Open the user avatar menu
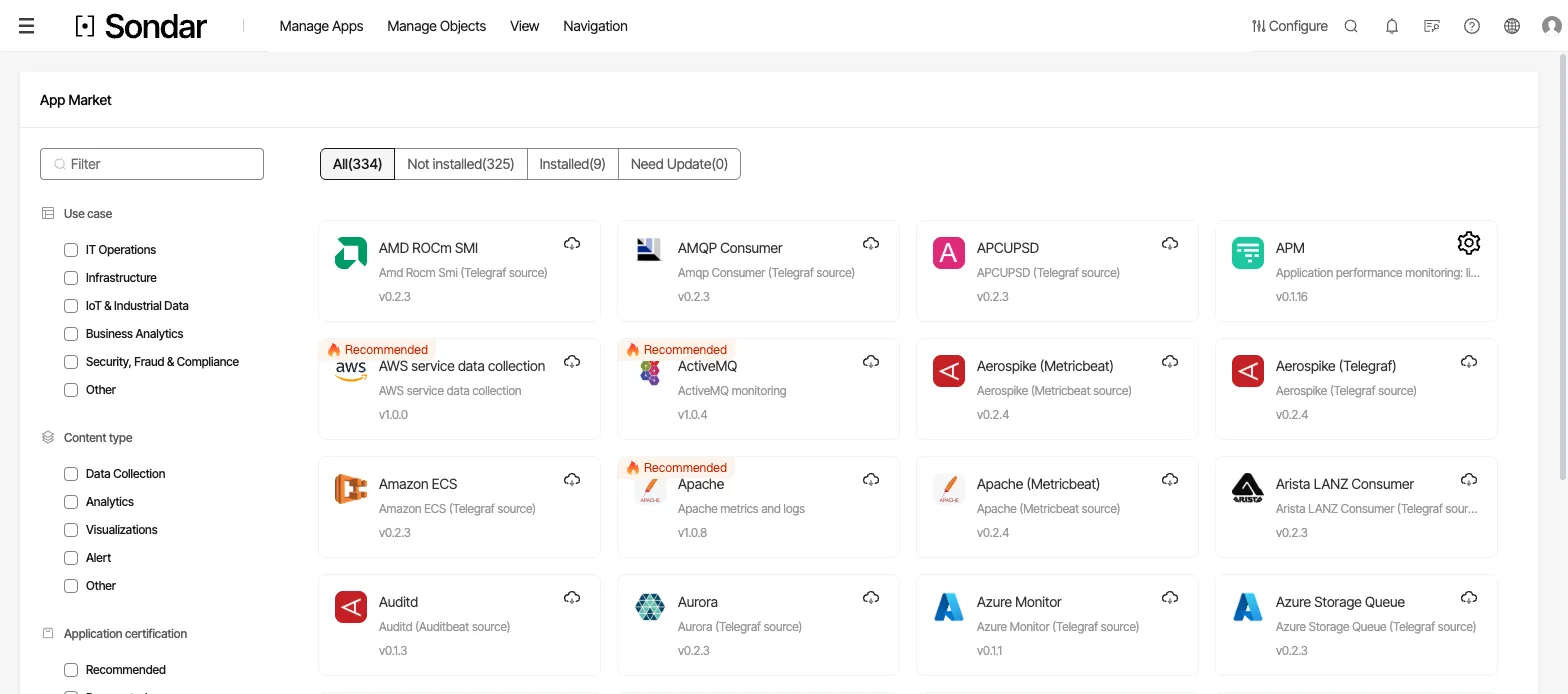 [1552, 26]
